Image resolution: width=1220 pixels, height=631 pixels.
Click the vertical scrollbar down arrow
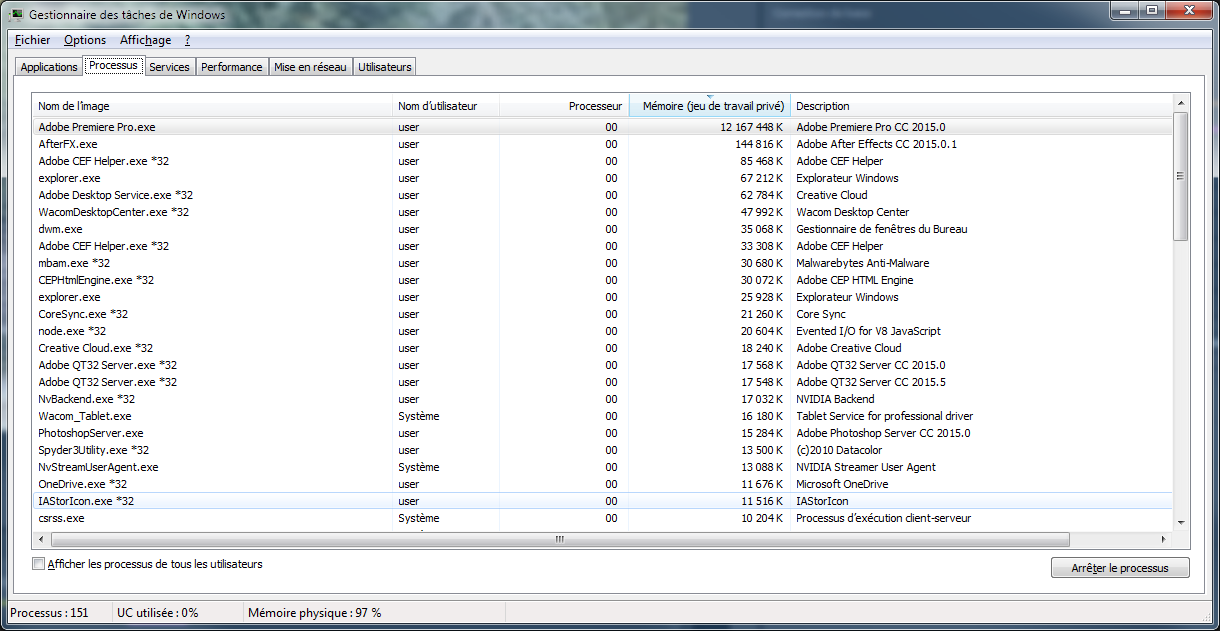click(x=1181, y=522)
